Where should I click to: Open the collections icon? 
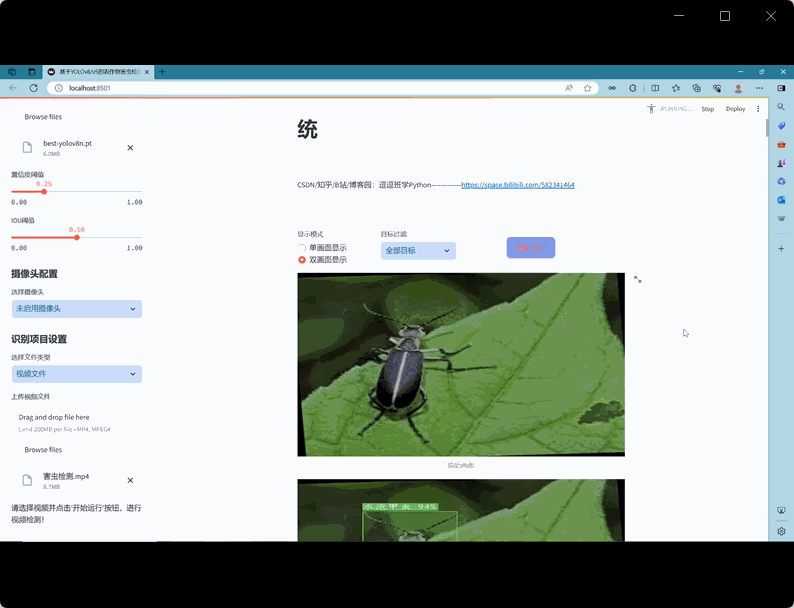[697, 88]
